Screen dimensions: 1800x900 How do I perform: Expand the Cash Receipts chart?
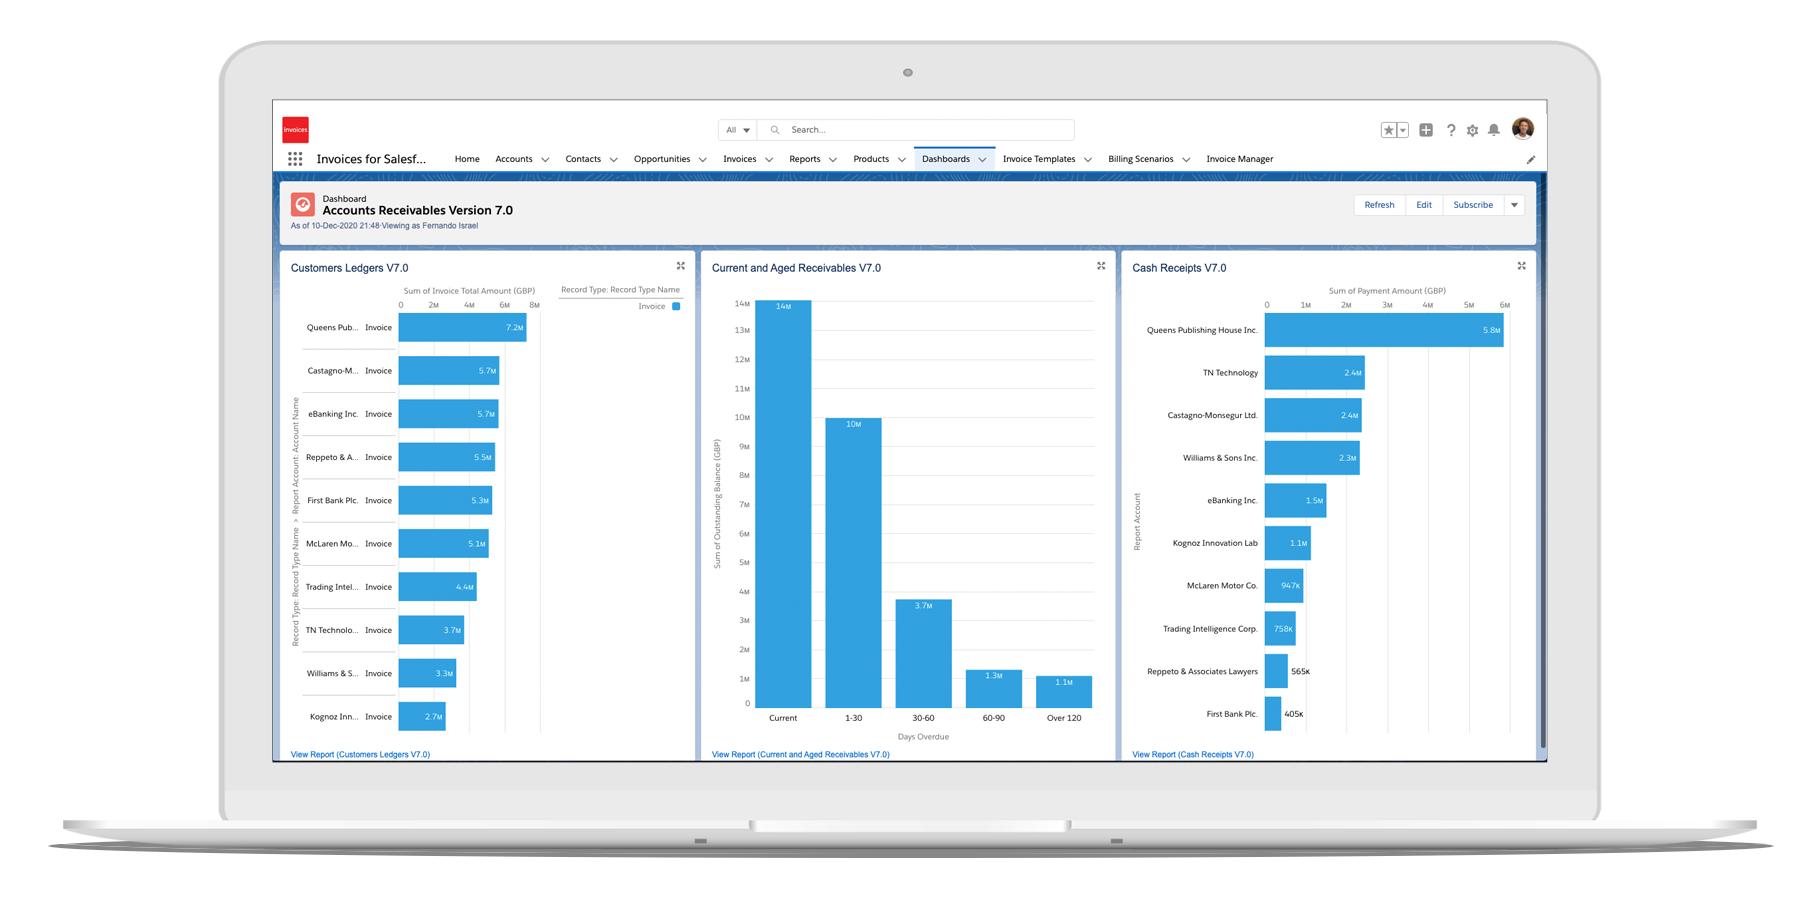click(1521, 266)
